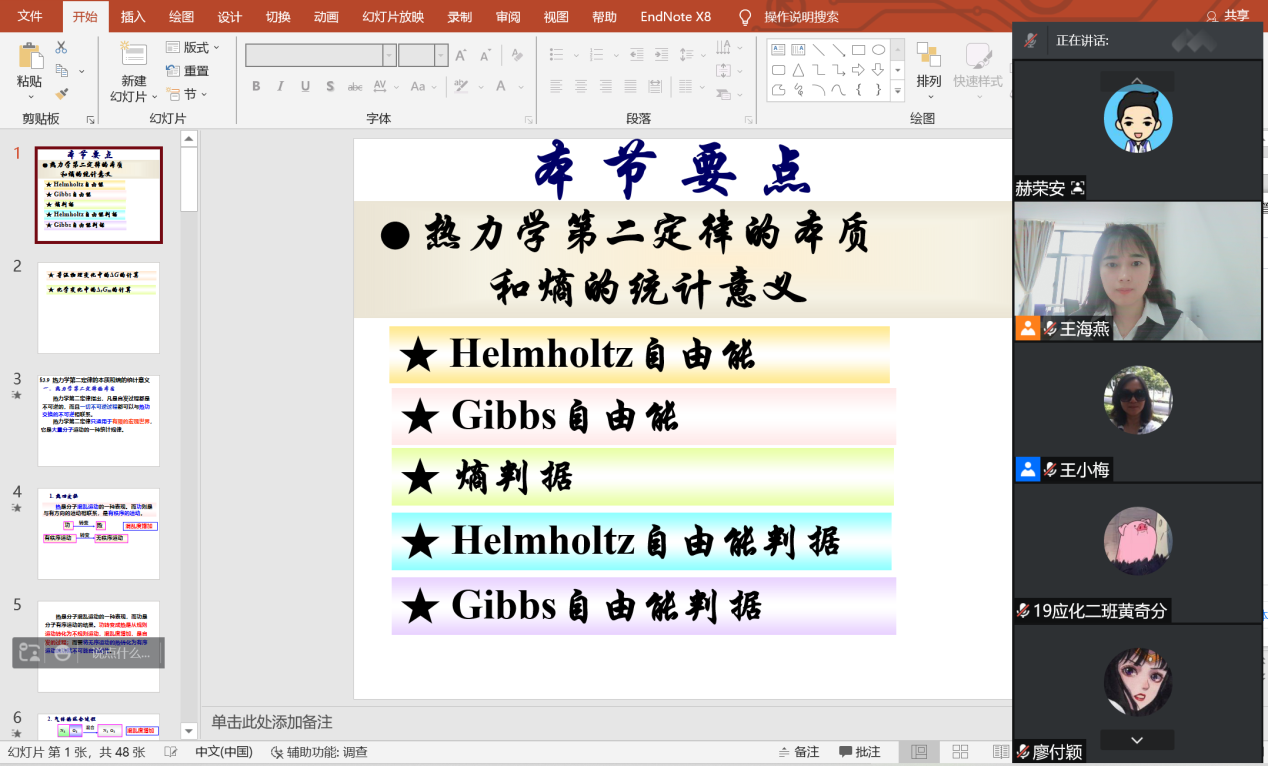Screen dimensions: 1268x766
Task: Select slide 3 thumbnail in panel
Action: (x=98, y=420)
